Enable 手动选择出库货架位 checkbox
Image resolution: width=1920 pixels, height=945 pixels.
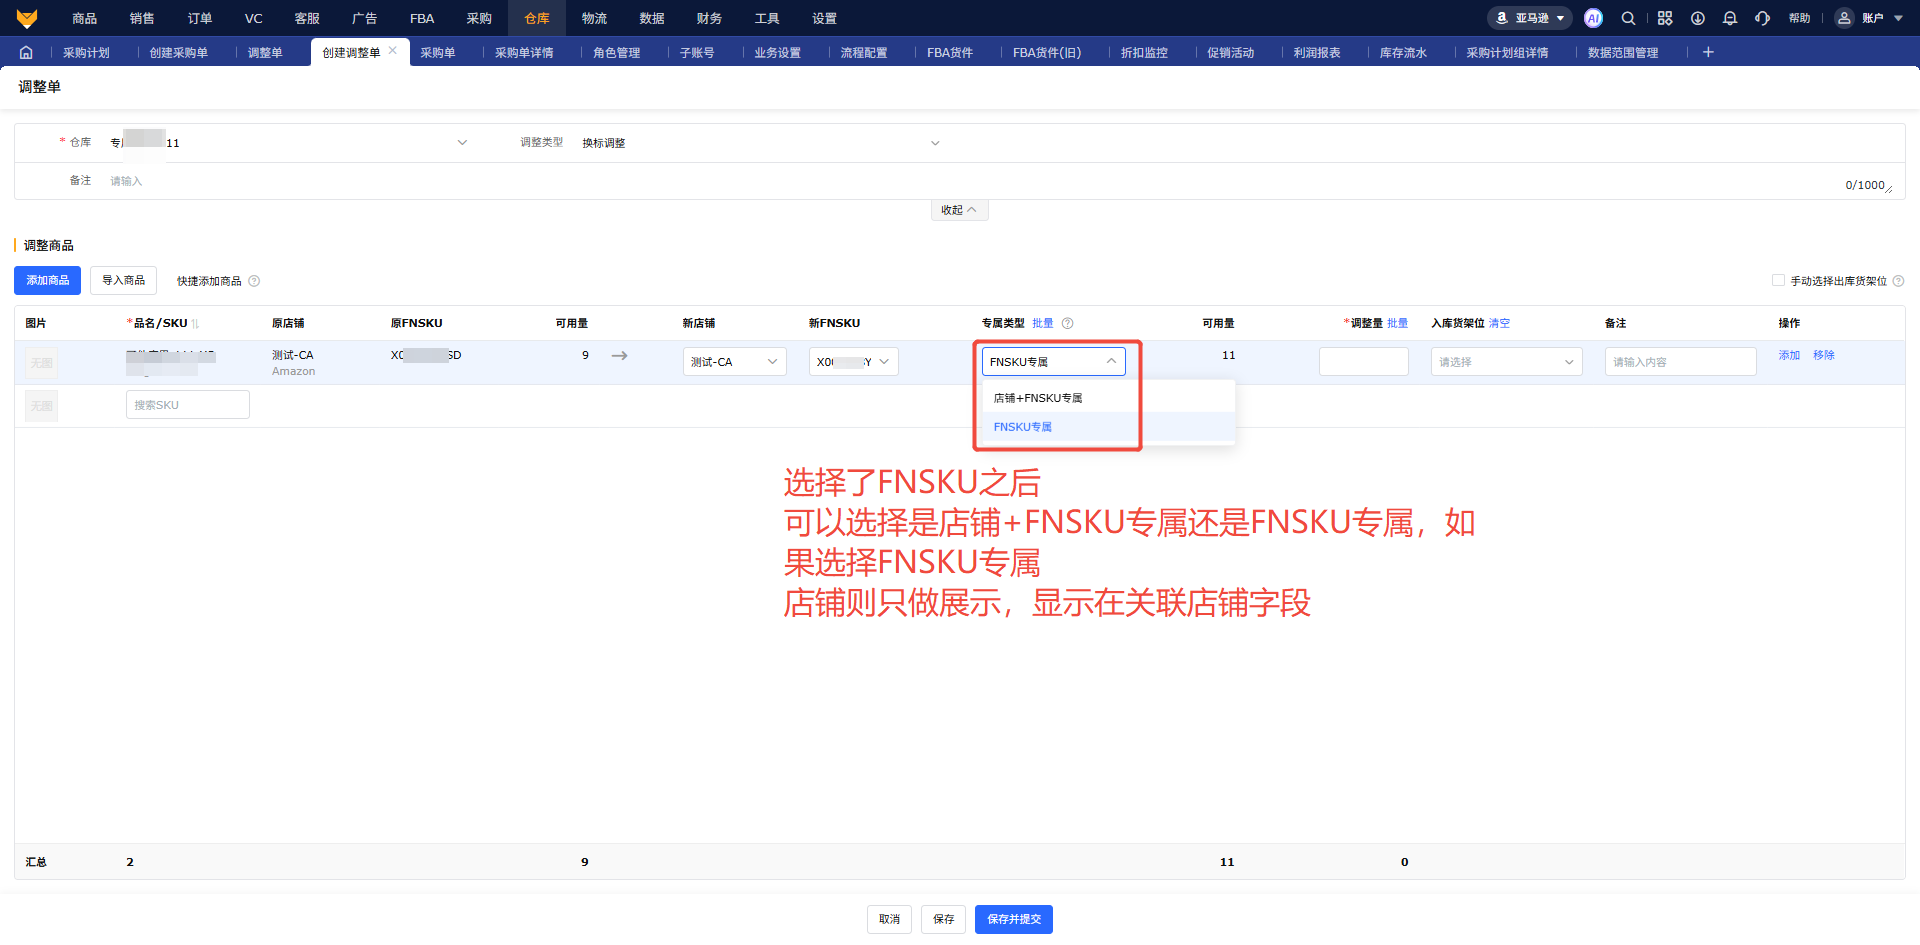1778,281
